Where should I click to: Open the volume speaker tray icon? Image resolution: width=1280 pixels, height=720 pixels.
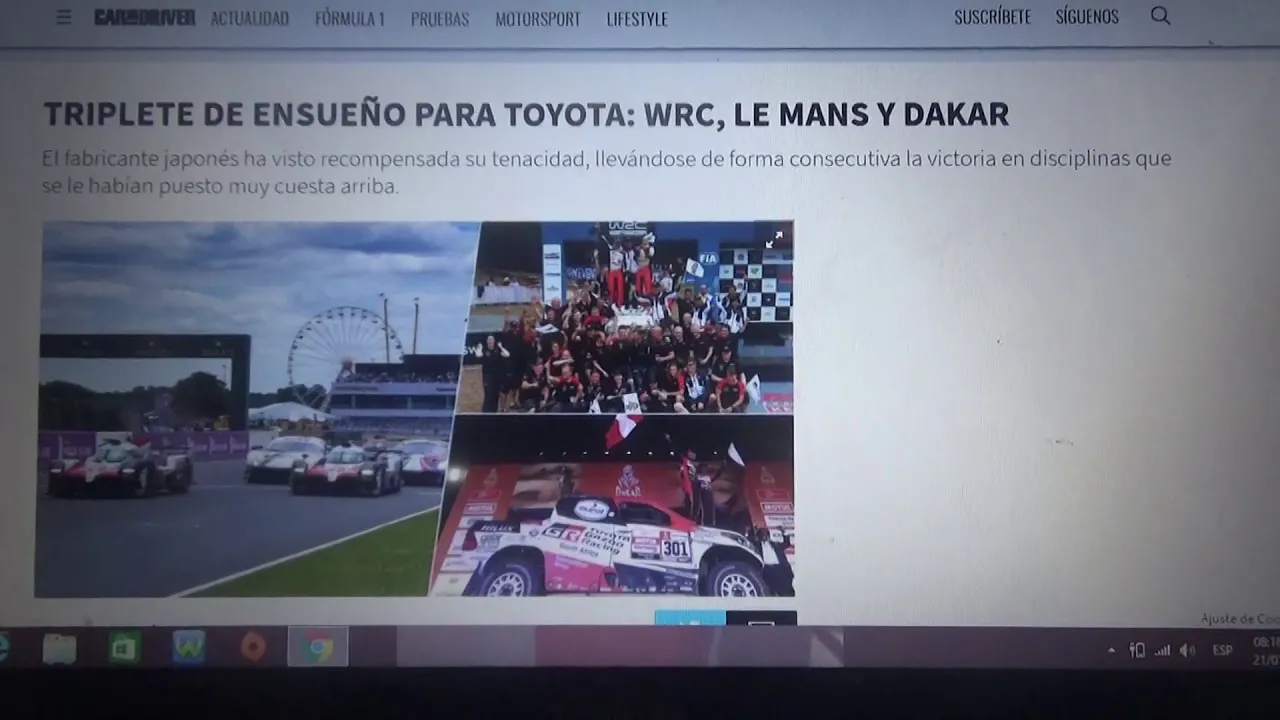pos(1187,650)
